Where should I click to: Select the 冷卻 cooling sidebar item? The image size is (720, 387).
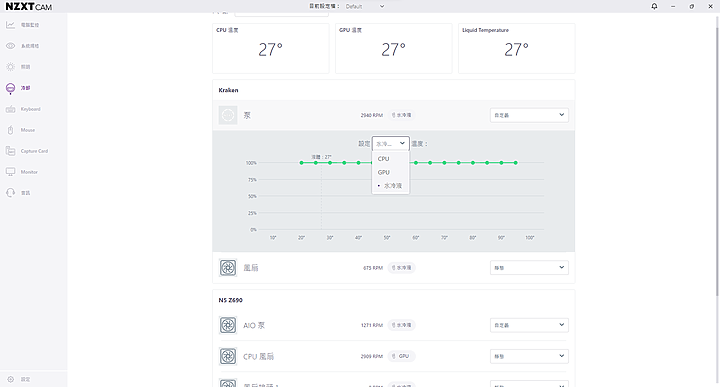18,88
